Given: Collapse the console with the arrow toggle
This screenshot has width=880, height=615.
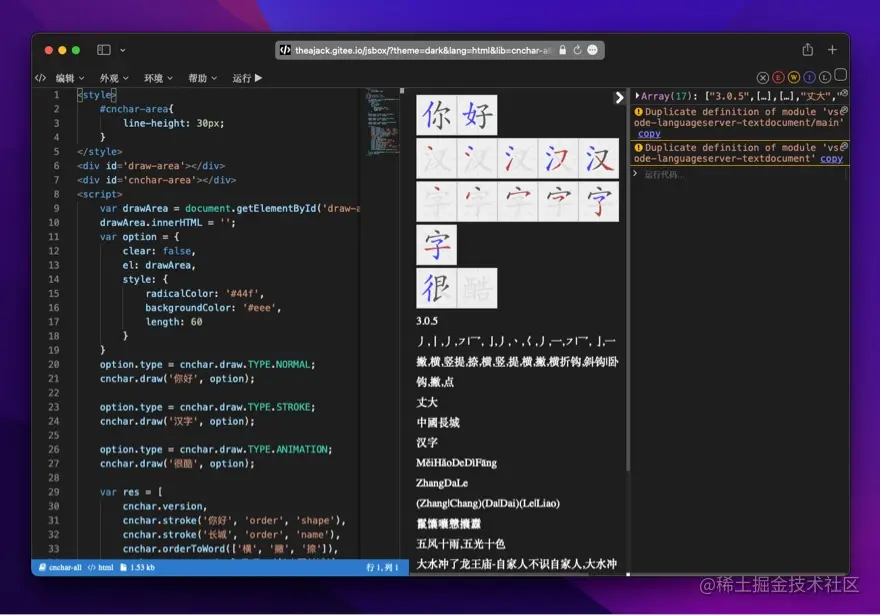Looking at the screenshot, I should coord(619,98).
